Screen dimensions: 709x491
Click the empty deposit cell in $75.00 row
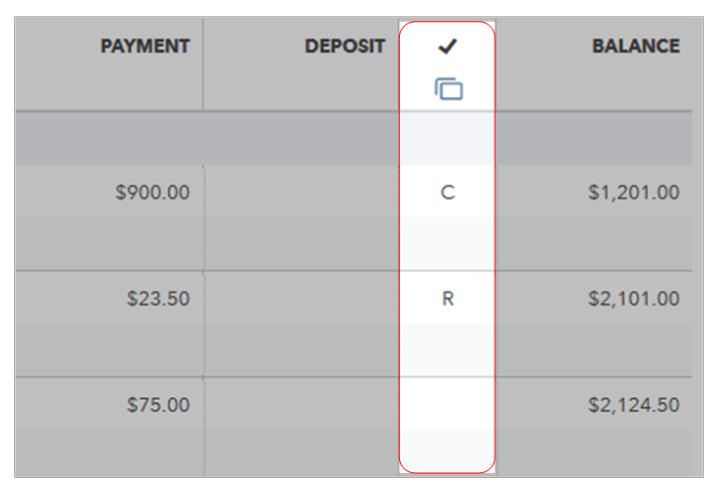coord(300,404)
